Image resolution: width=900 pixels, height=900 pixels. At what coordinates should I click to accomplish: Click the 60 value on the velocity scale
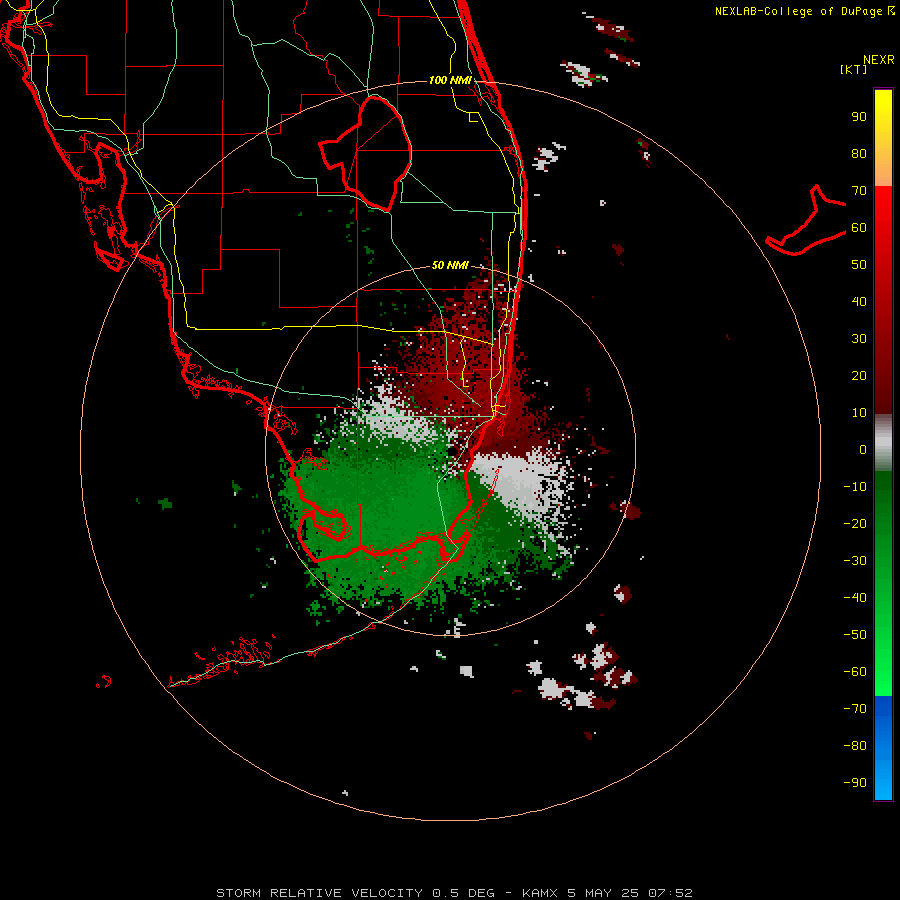[x=859, y=228]
